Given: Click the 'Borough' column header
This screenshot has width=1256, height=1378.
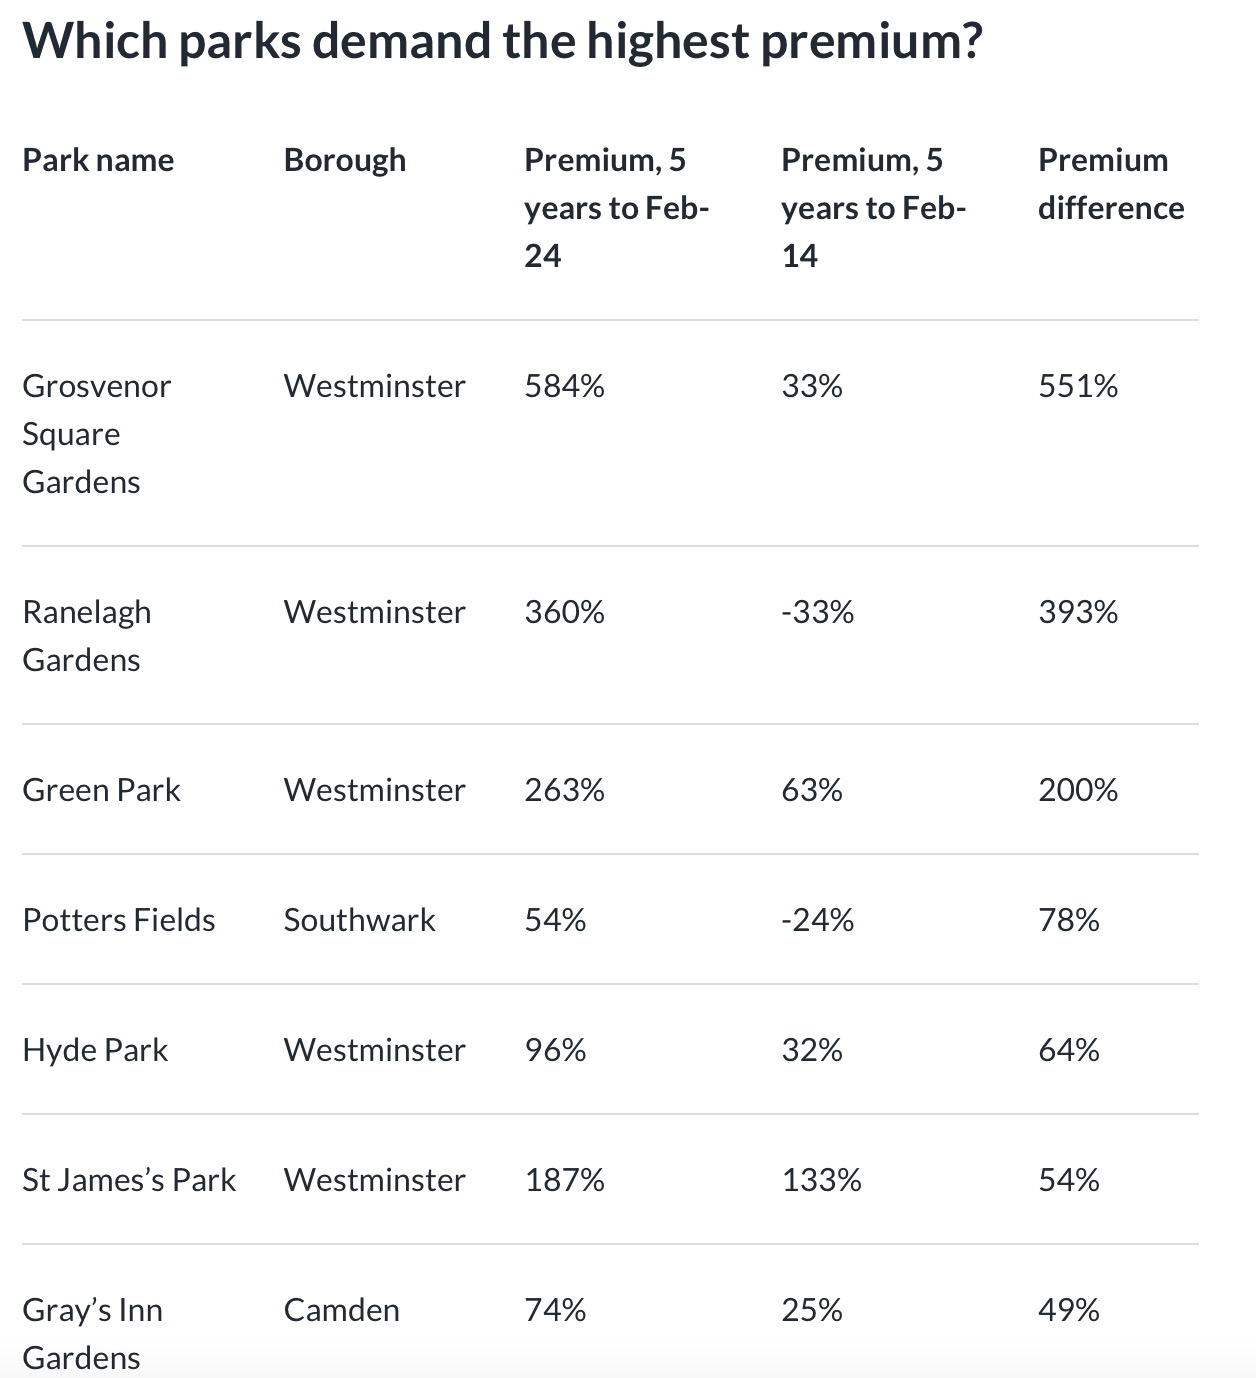Looking at the screenshot, I should coord(345,160).
